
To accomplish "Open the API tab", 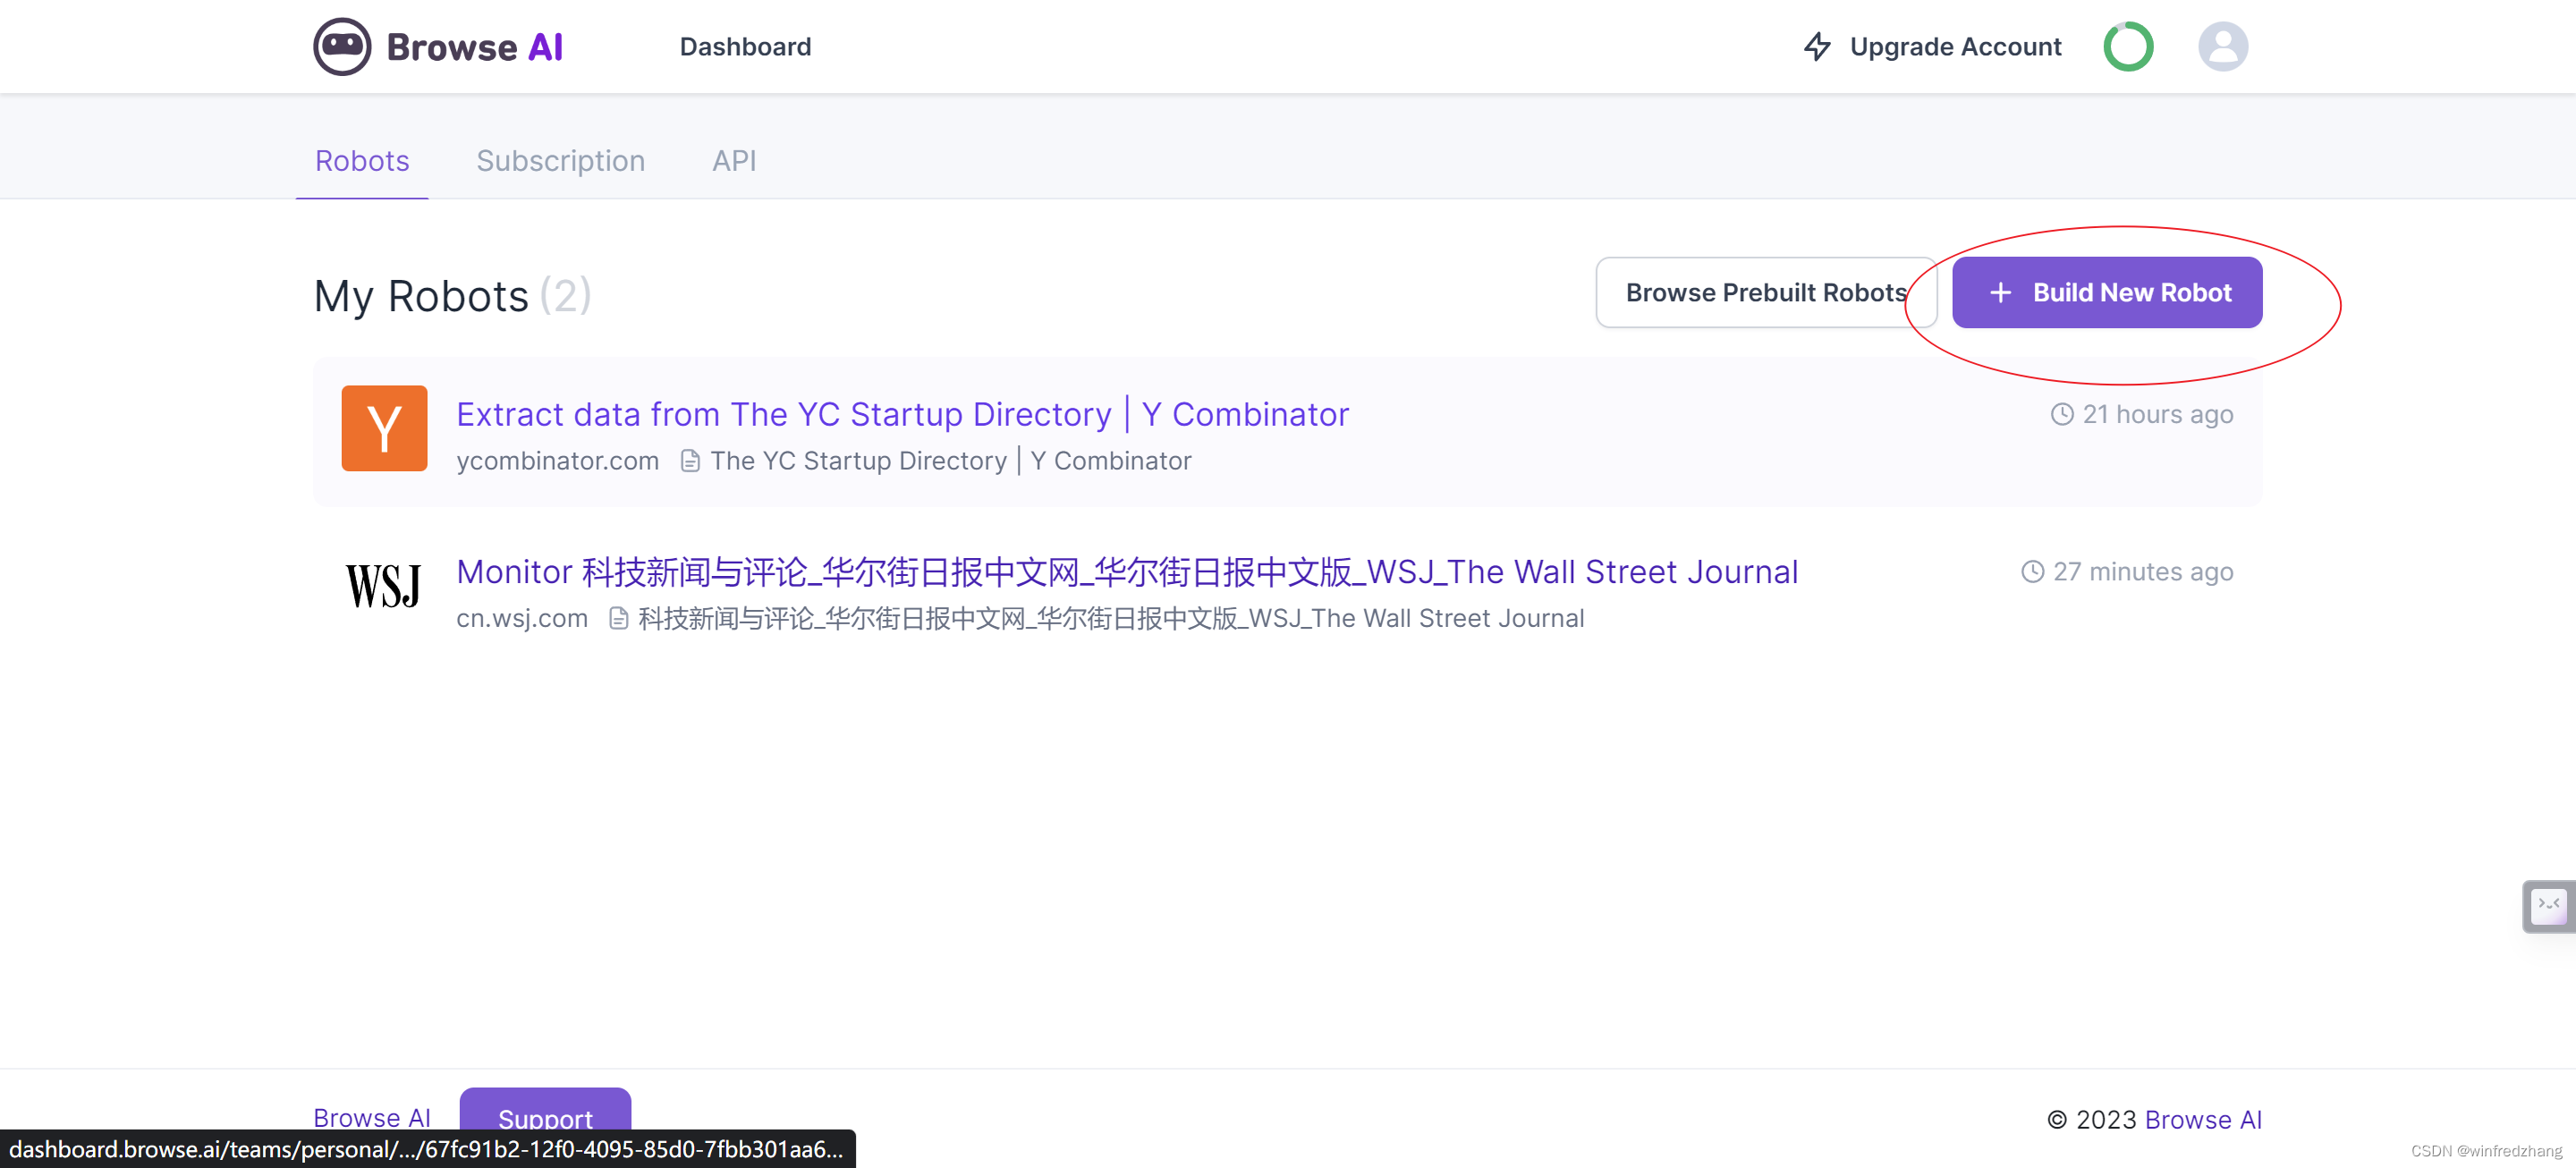I will [734, 161].
